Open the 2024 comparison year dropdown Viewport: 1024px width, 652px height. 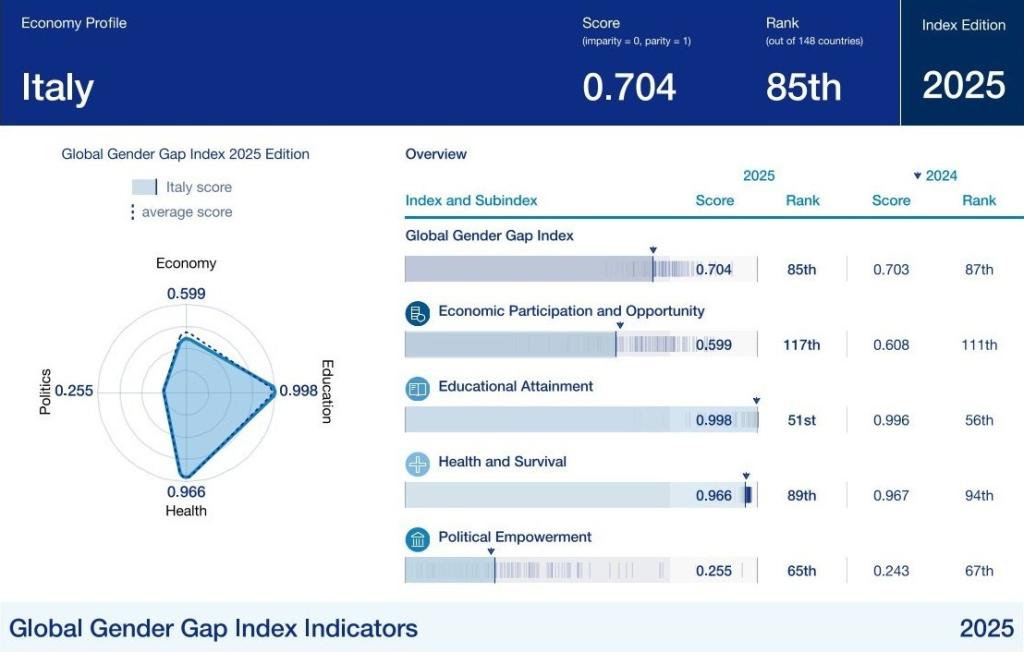click(x=935, y=176)
